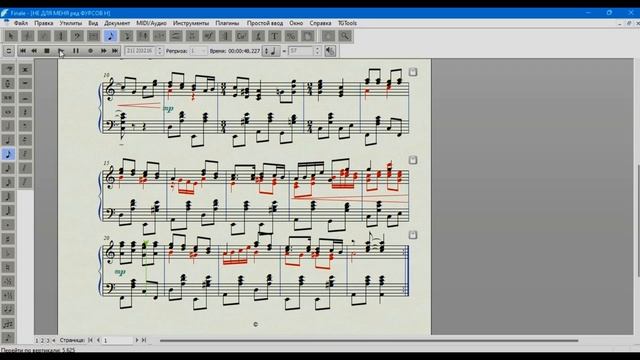Open the MIDI/Аудио menu
The image size is (640, 360).
(x=151, y=23)
